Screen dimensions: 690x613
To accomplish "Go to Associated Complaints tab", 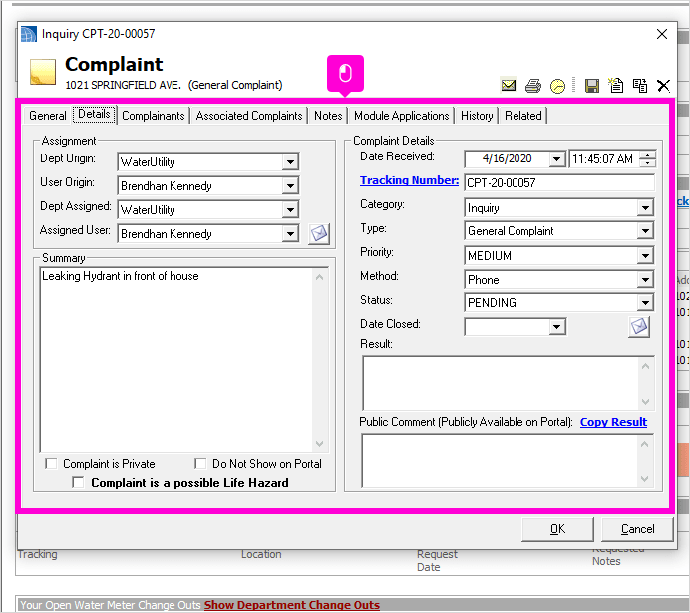I will click(x=249, y=116).
